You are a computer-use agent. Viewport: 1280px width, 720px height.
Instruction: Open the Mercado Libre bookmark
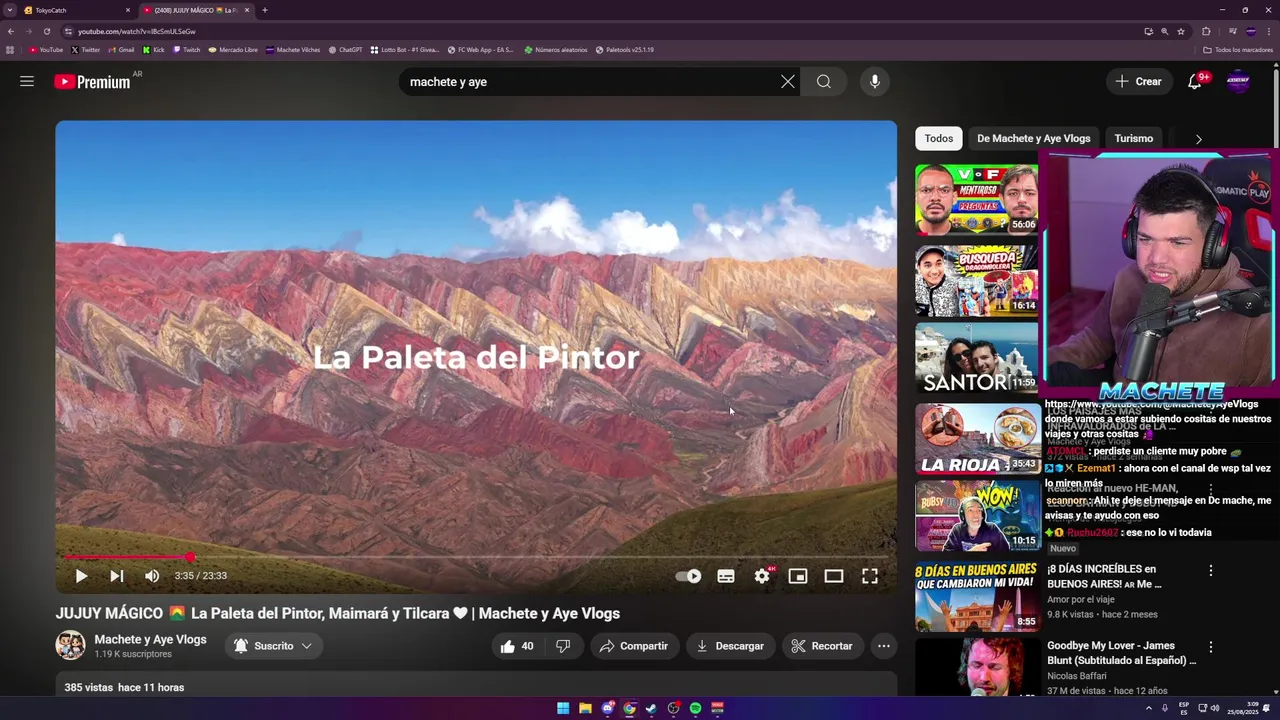tap(233, 49)
